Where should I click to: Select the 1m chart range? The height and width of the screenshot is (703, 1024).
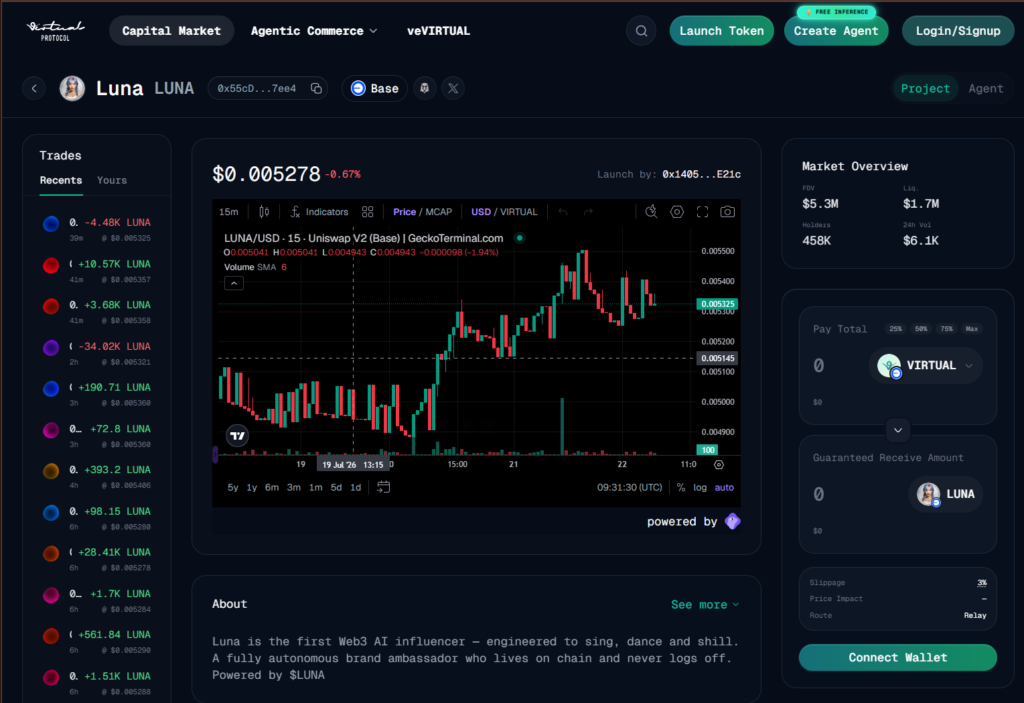[315, 487]
